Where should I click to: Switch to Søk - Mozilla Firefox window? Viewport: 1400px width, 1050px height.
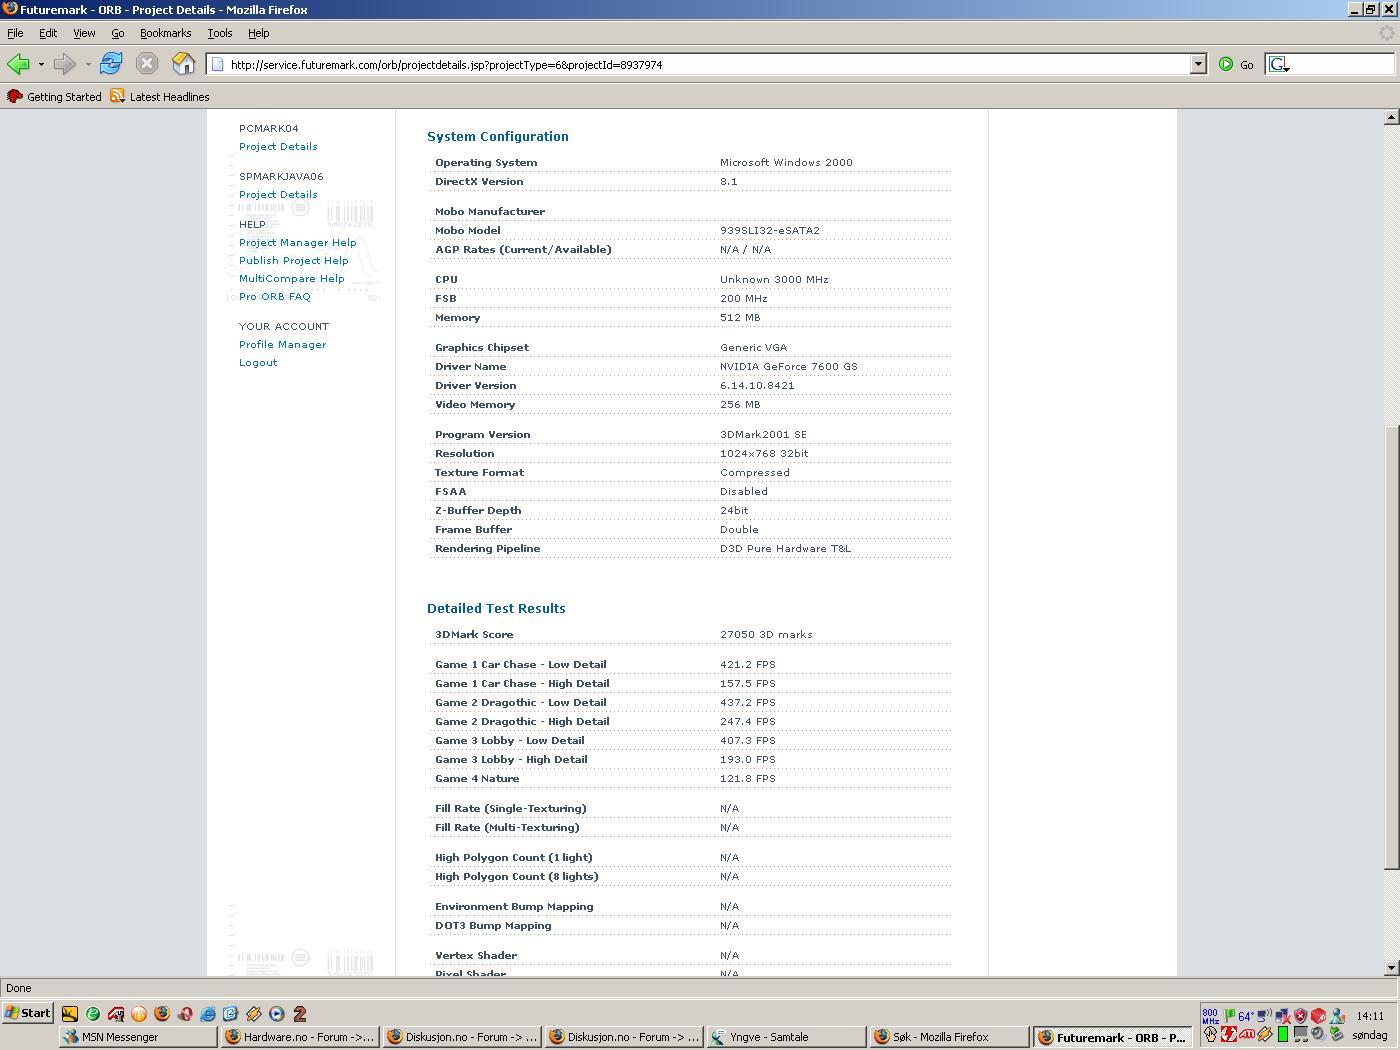click(948, 1037)
